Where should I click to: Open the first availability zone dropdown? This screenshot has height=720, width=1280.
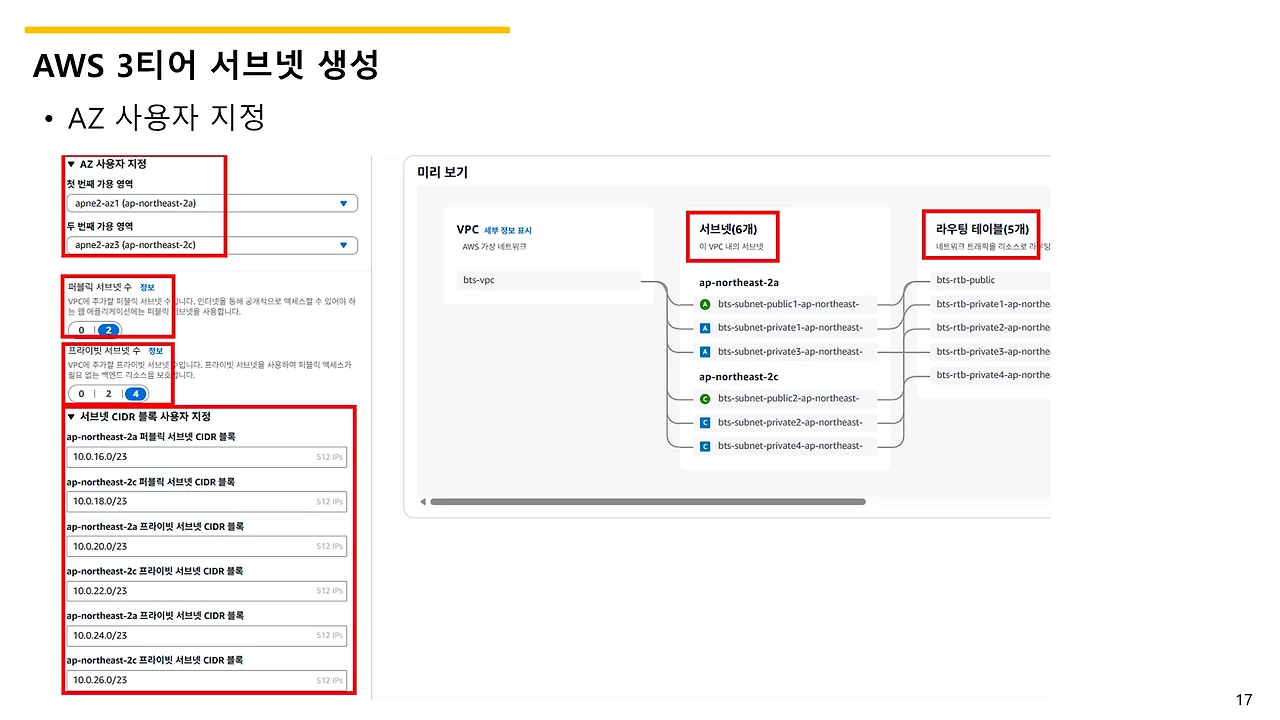point(212,203)
